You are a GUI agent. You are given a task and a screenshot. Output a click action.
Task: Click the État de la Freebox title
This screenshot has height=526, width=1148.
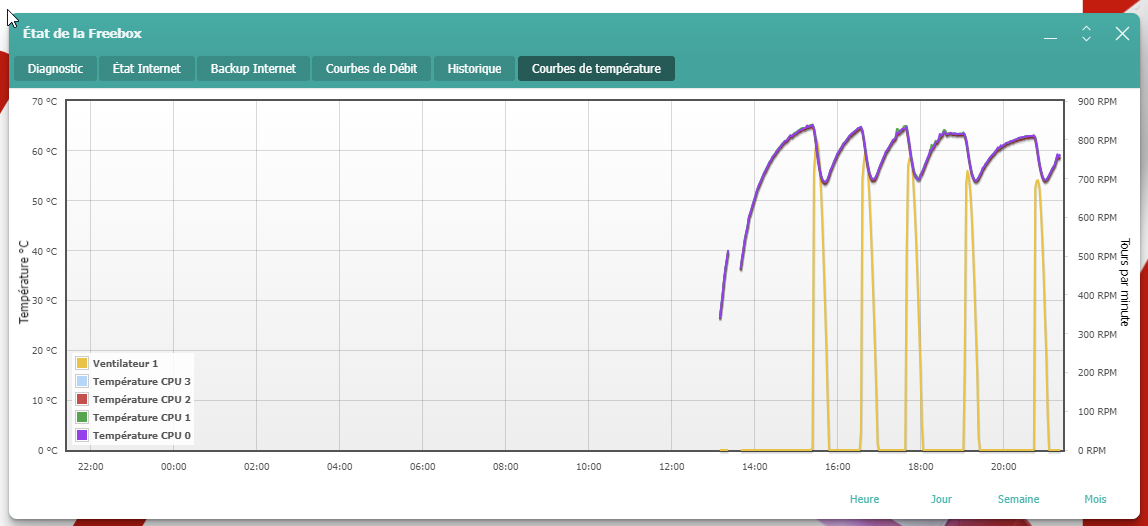[x=83, y=33]
